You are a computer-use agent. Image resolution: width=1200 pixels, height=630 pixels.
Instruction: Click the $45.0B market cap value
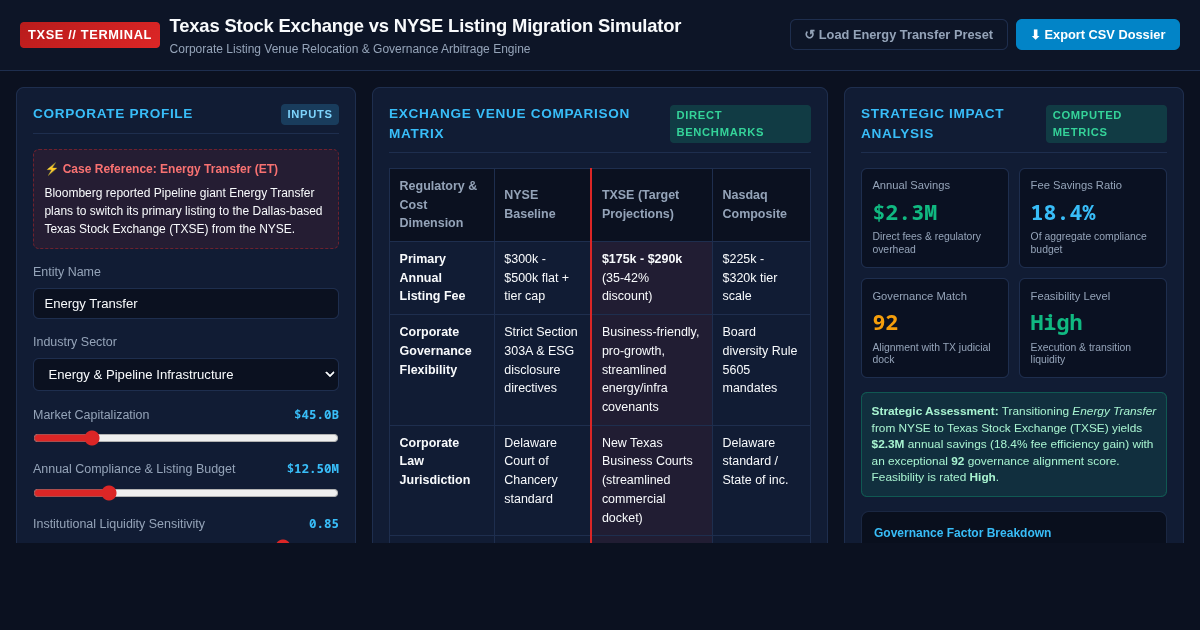(316, 414)
